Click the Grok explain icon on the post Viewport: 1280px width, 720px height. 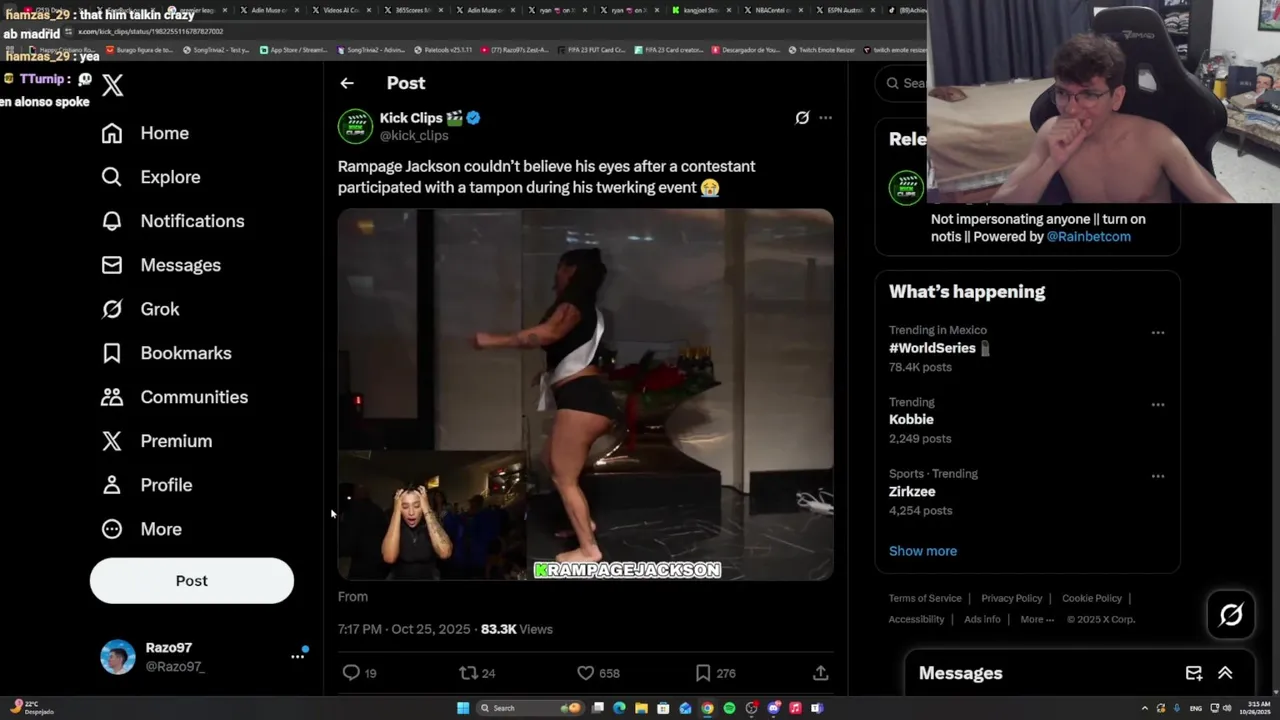(x=802, y=118)
